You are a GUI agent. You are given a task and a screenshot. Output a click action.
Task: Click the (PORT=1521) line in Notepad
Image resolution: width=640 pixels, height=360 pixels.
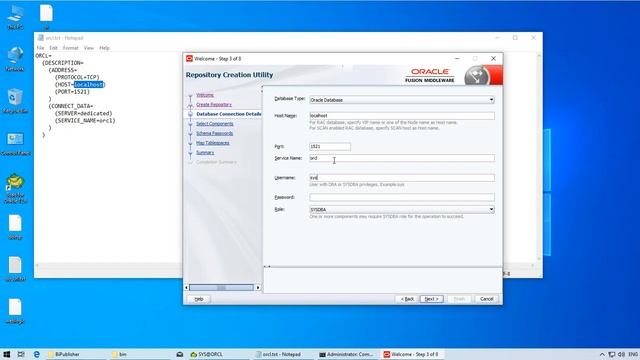tap(72, 92)
